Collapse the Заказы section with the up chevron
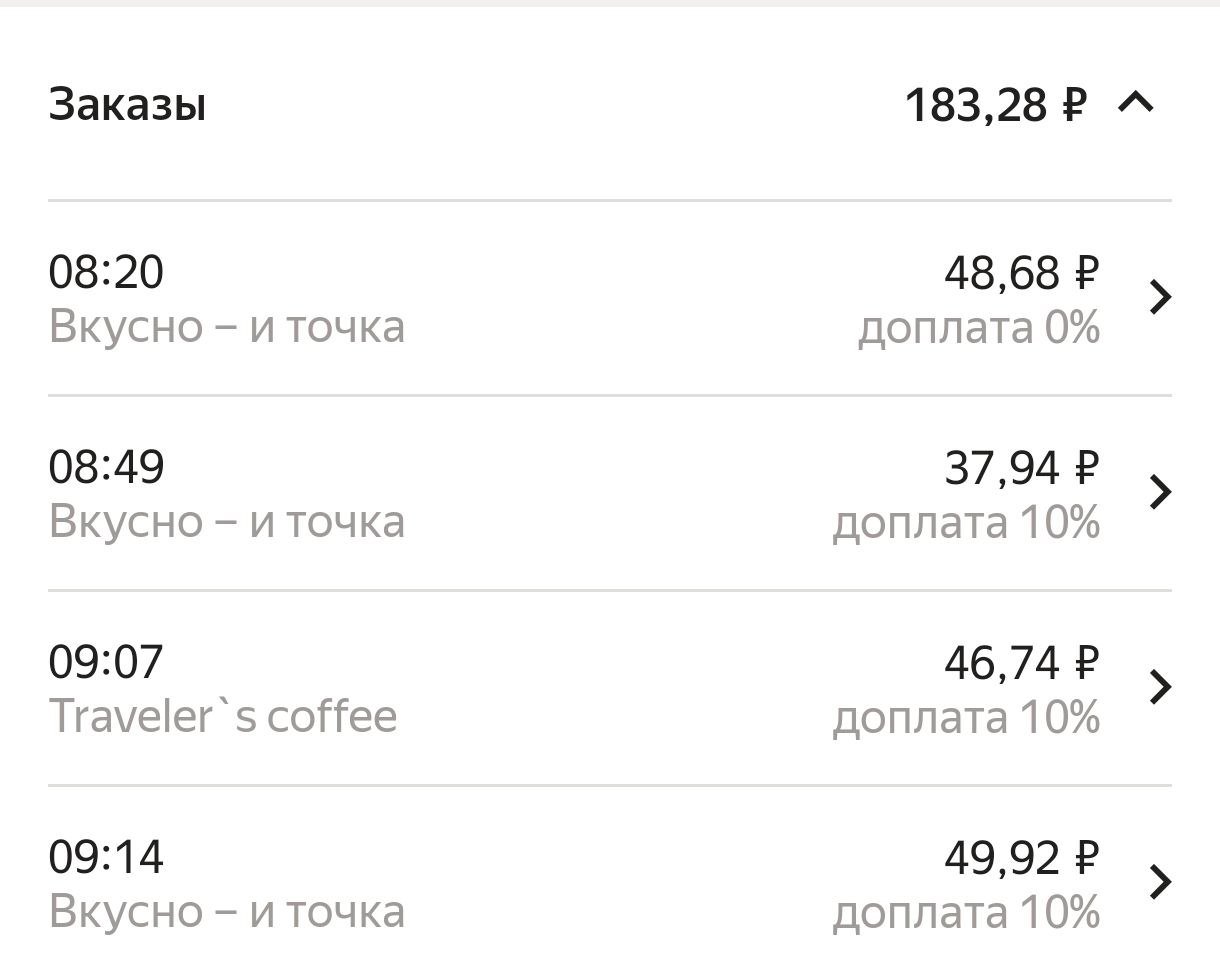This screenshot has height=978, width=1220. [1136, 102]
